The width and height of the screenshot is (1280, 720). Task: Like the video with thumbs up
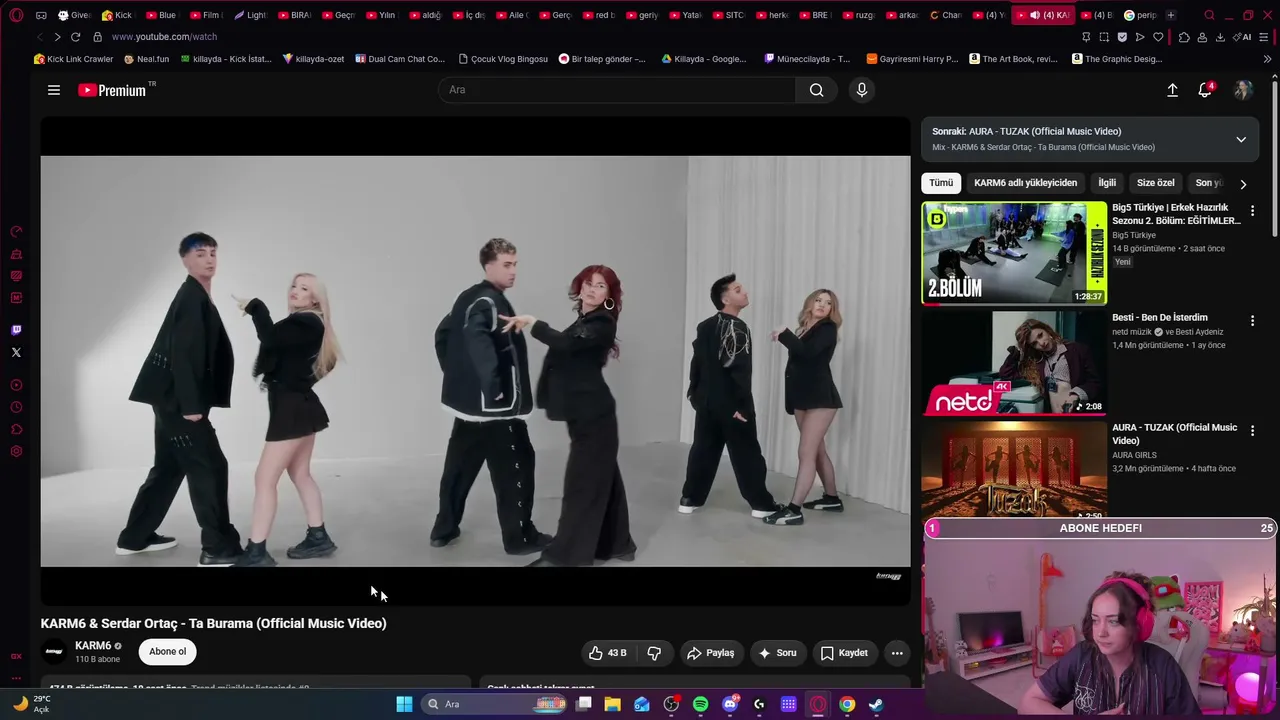[607, 653]
